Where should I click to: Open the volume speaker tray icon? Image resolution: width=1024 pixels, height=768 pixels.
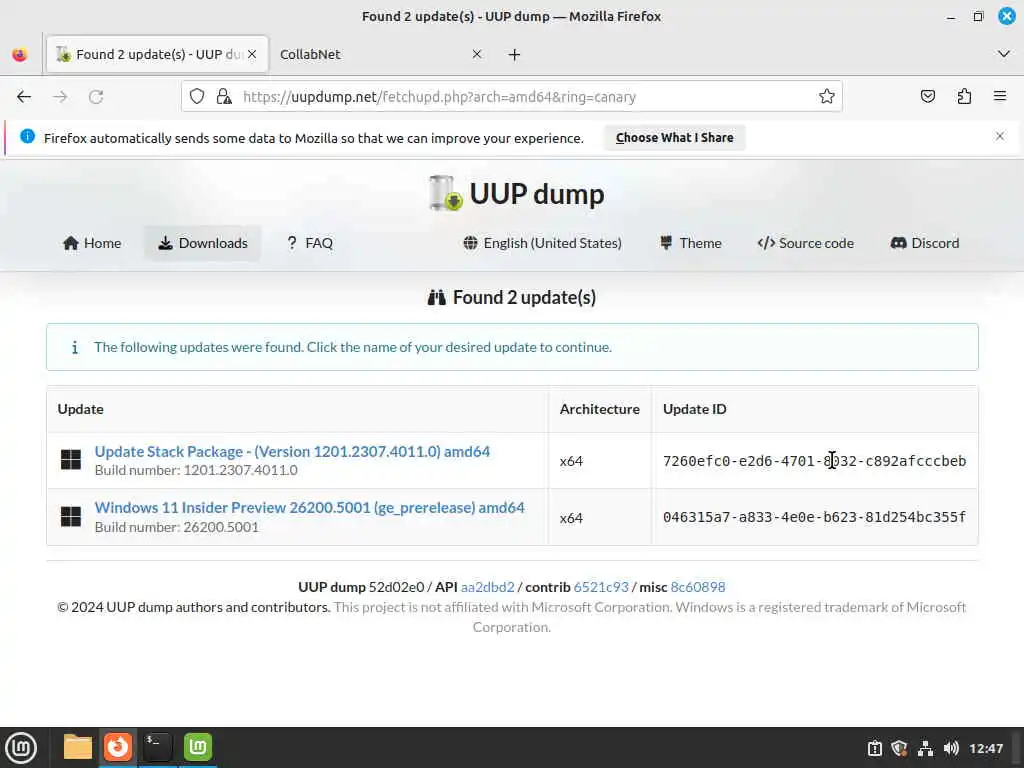[951, 748]
